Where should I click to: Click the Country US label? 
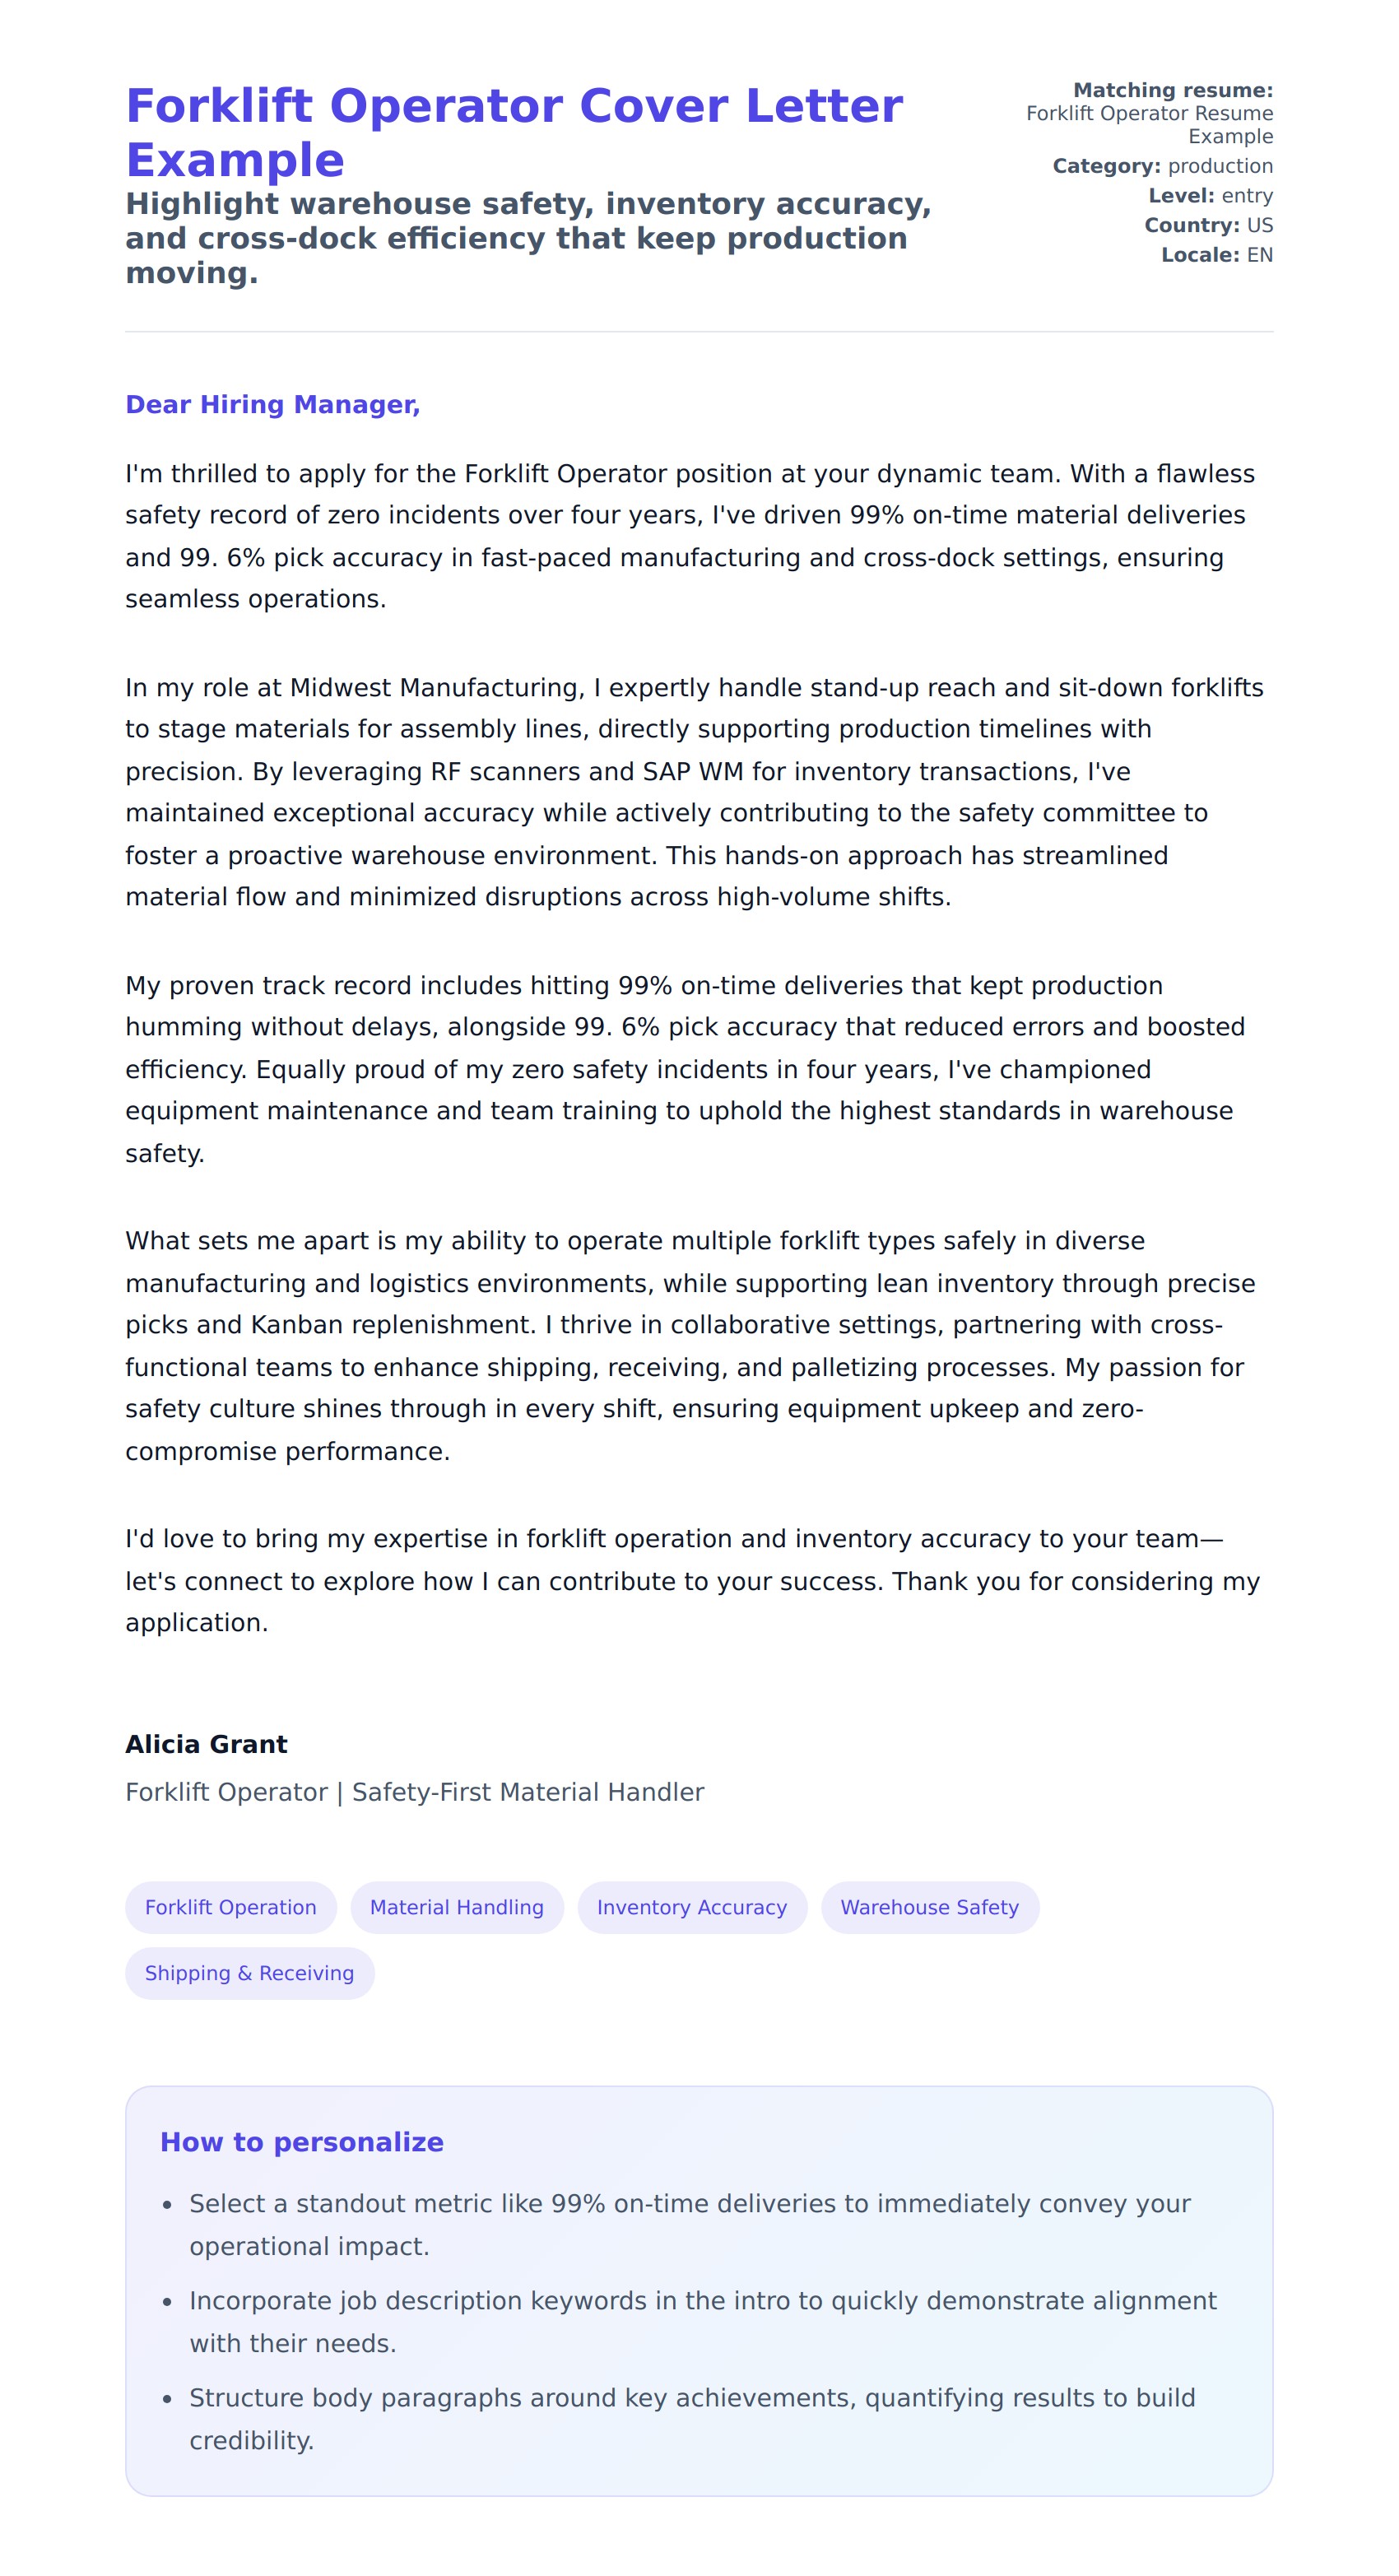tap(1208, 225)
